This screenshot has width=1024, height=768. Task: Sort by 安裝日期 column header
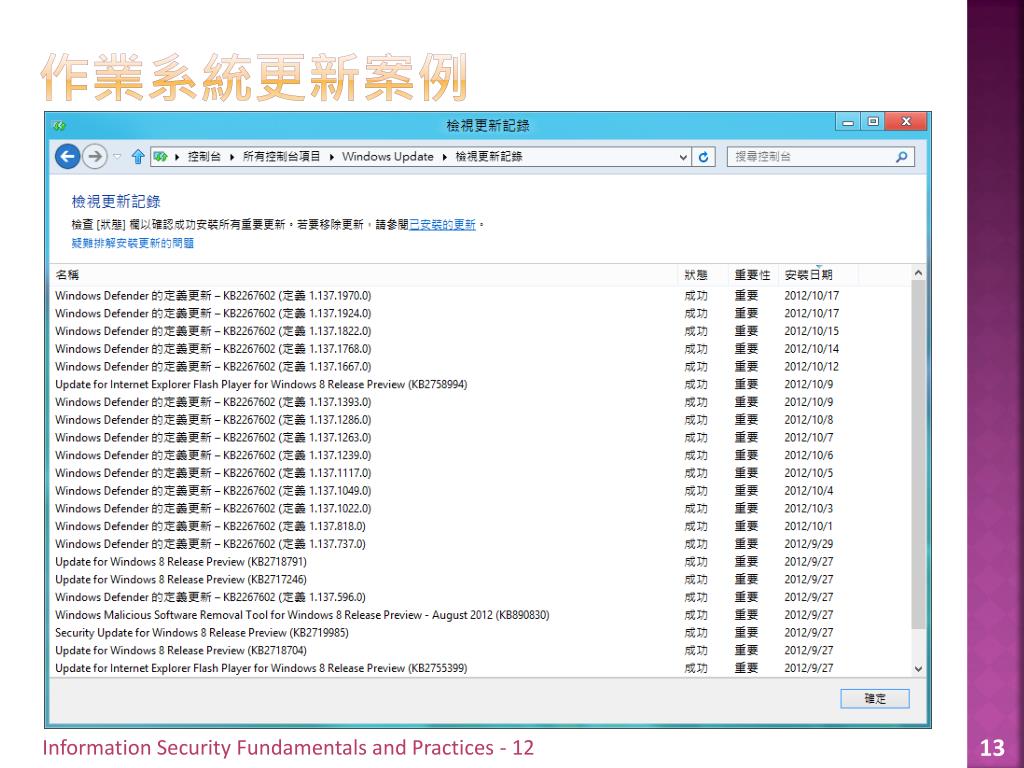[x=818, y=275]
